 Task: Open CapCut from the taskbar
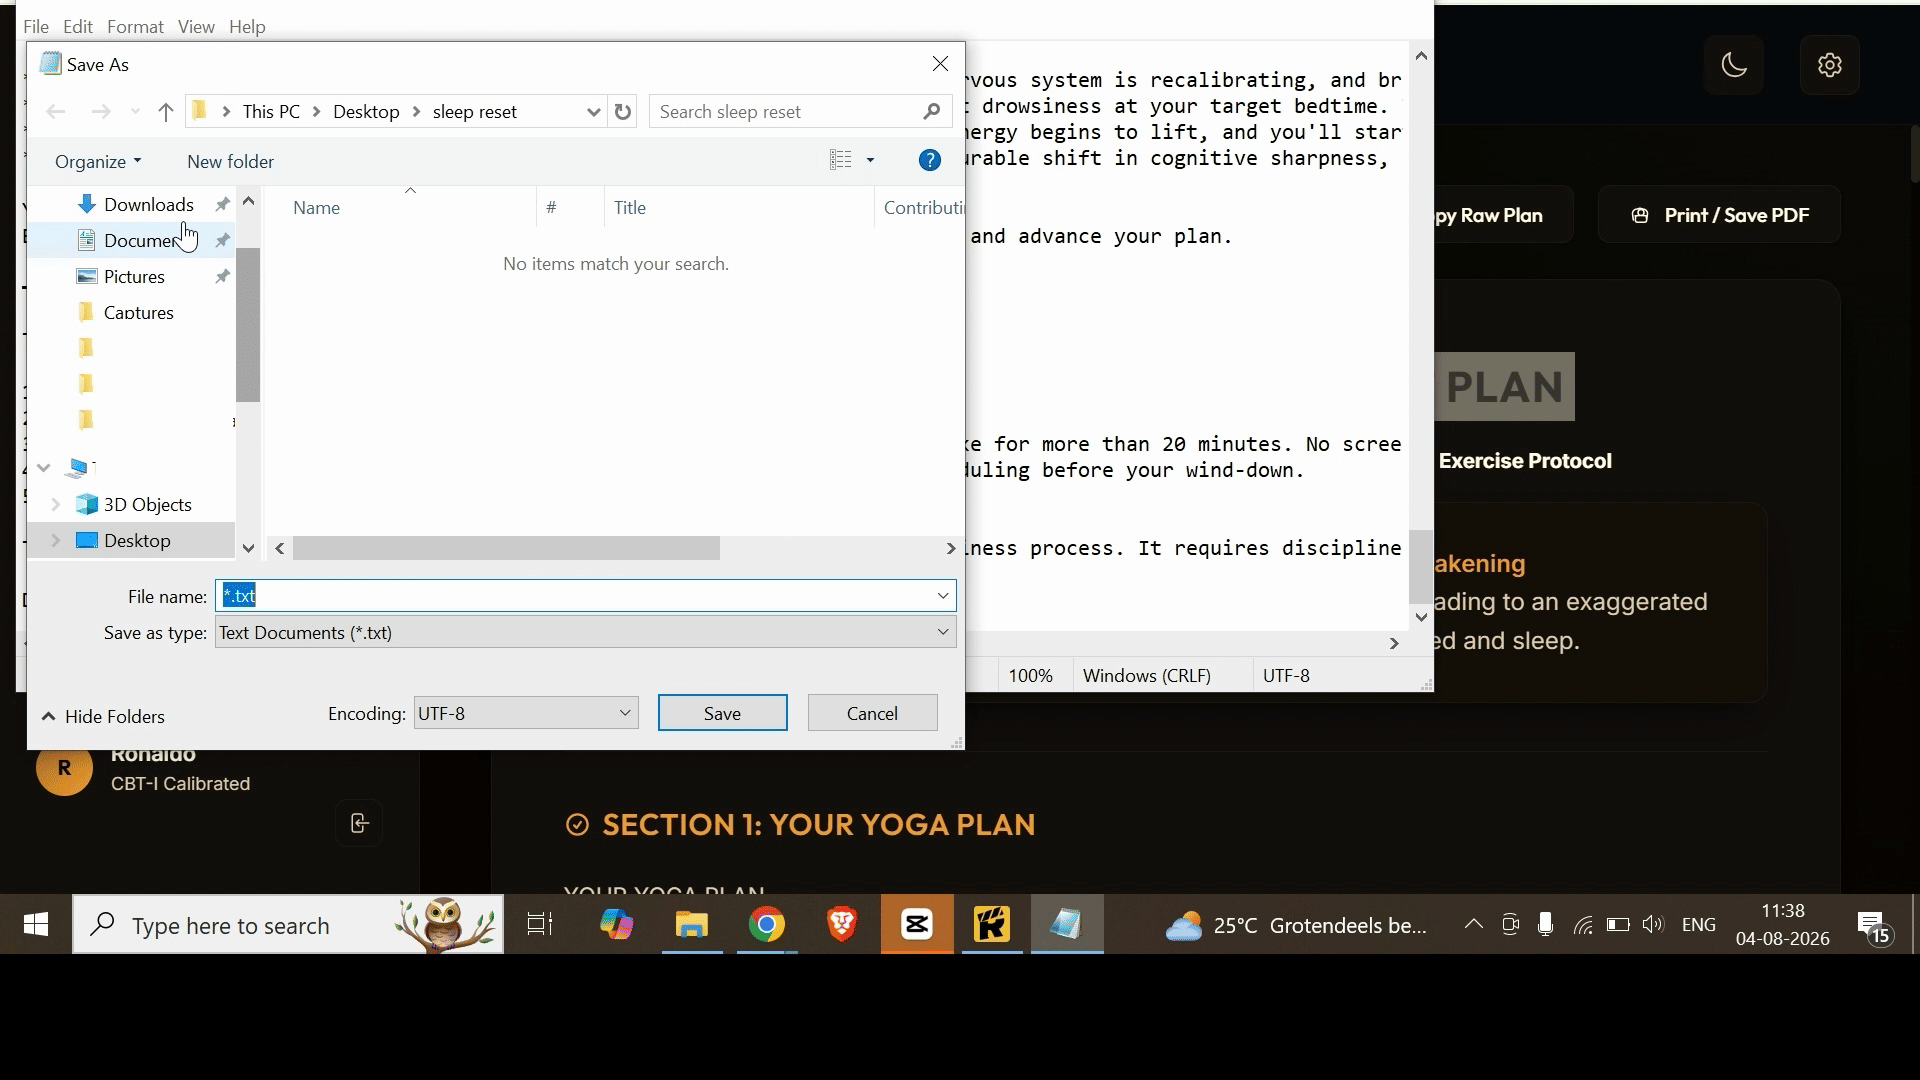[x=917, y=925]
